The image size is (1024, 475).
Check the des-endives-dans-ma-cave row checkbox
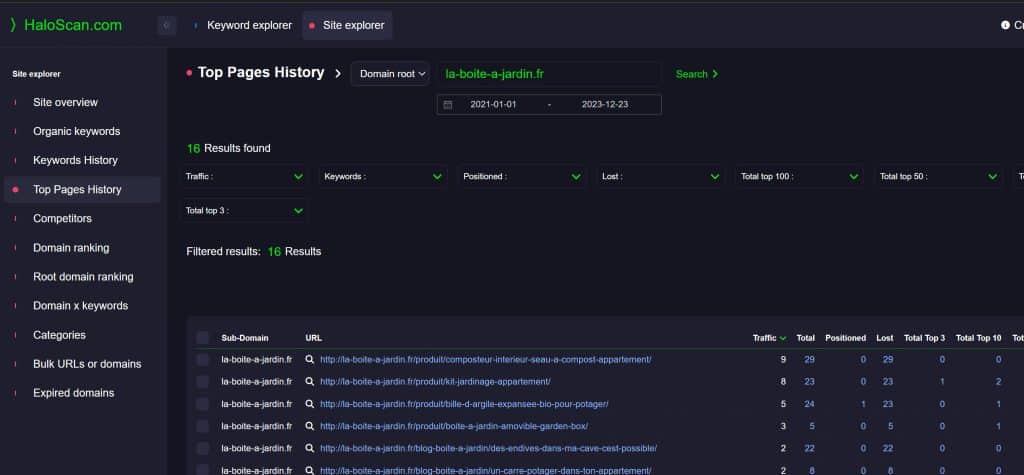[202, 448]
